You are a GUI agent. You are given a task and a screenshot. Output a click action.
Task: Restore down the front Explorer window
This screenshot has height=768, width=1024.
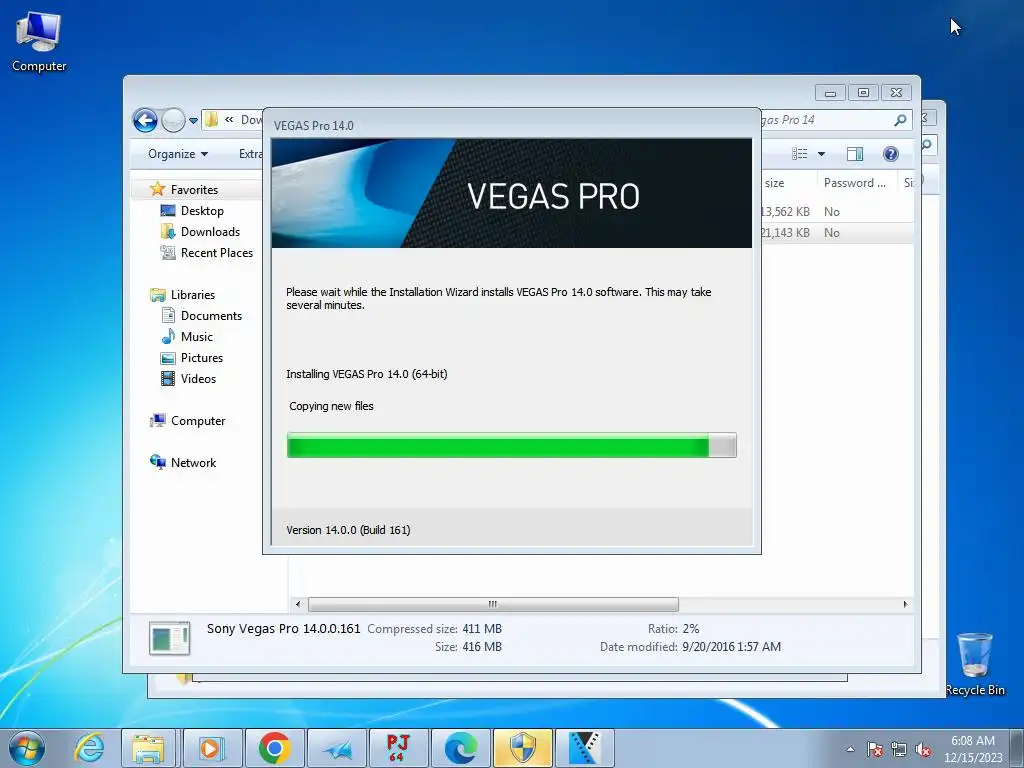coord(863,93)
